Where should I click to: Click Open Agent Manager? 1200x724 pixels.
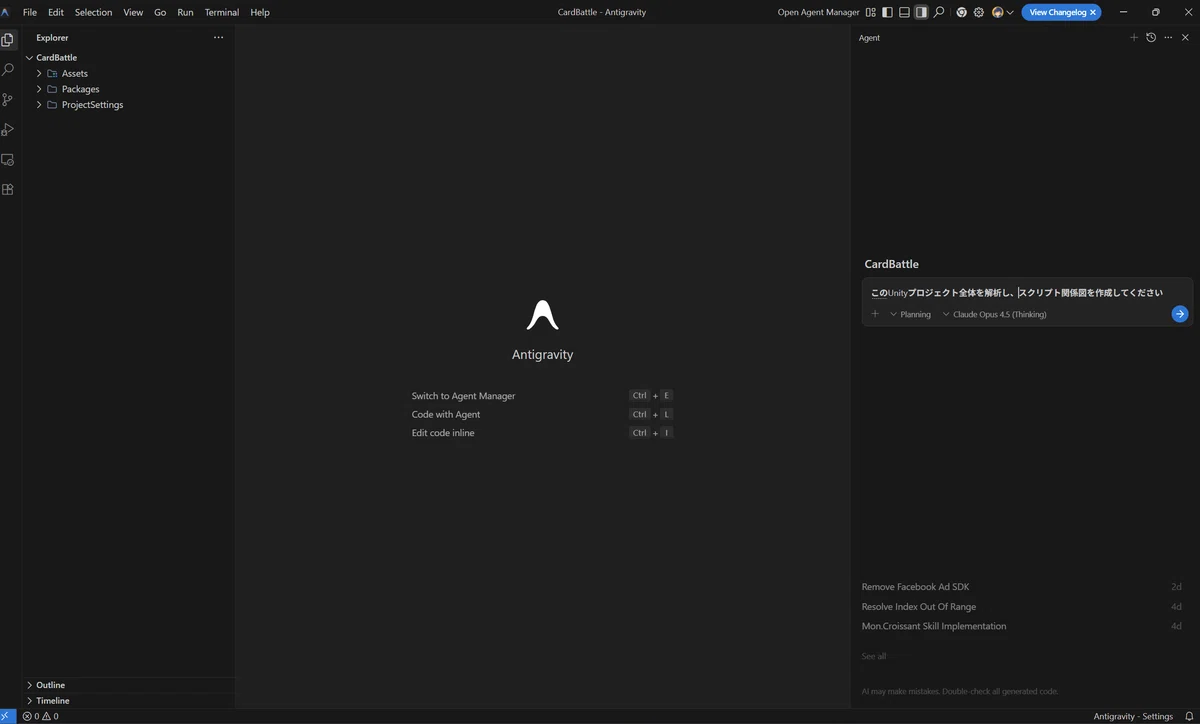click(x=819, y=12)
